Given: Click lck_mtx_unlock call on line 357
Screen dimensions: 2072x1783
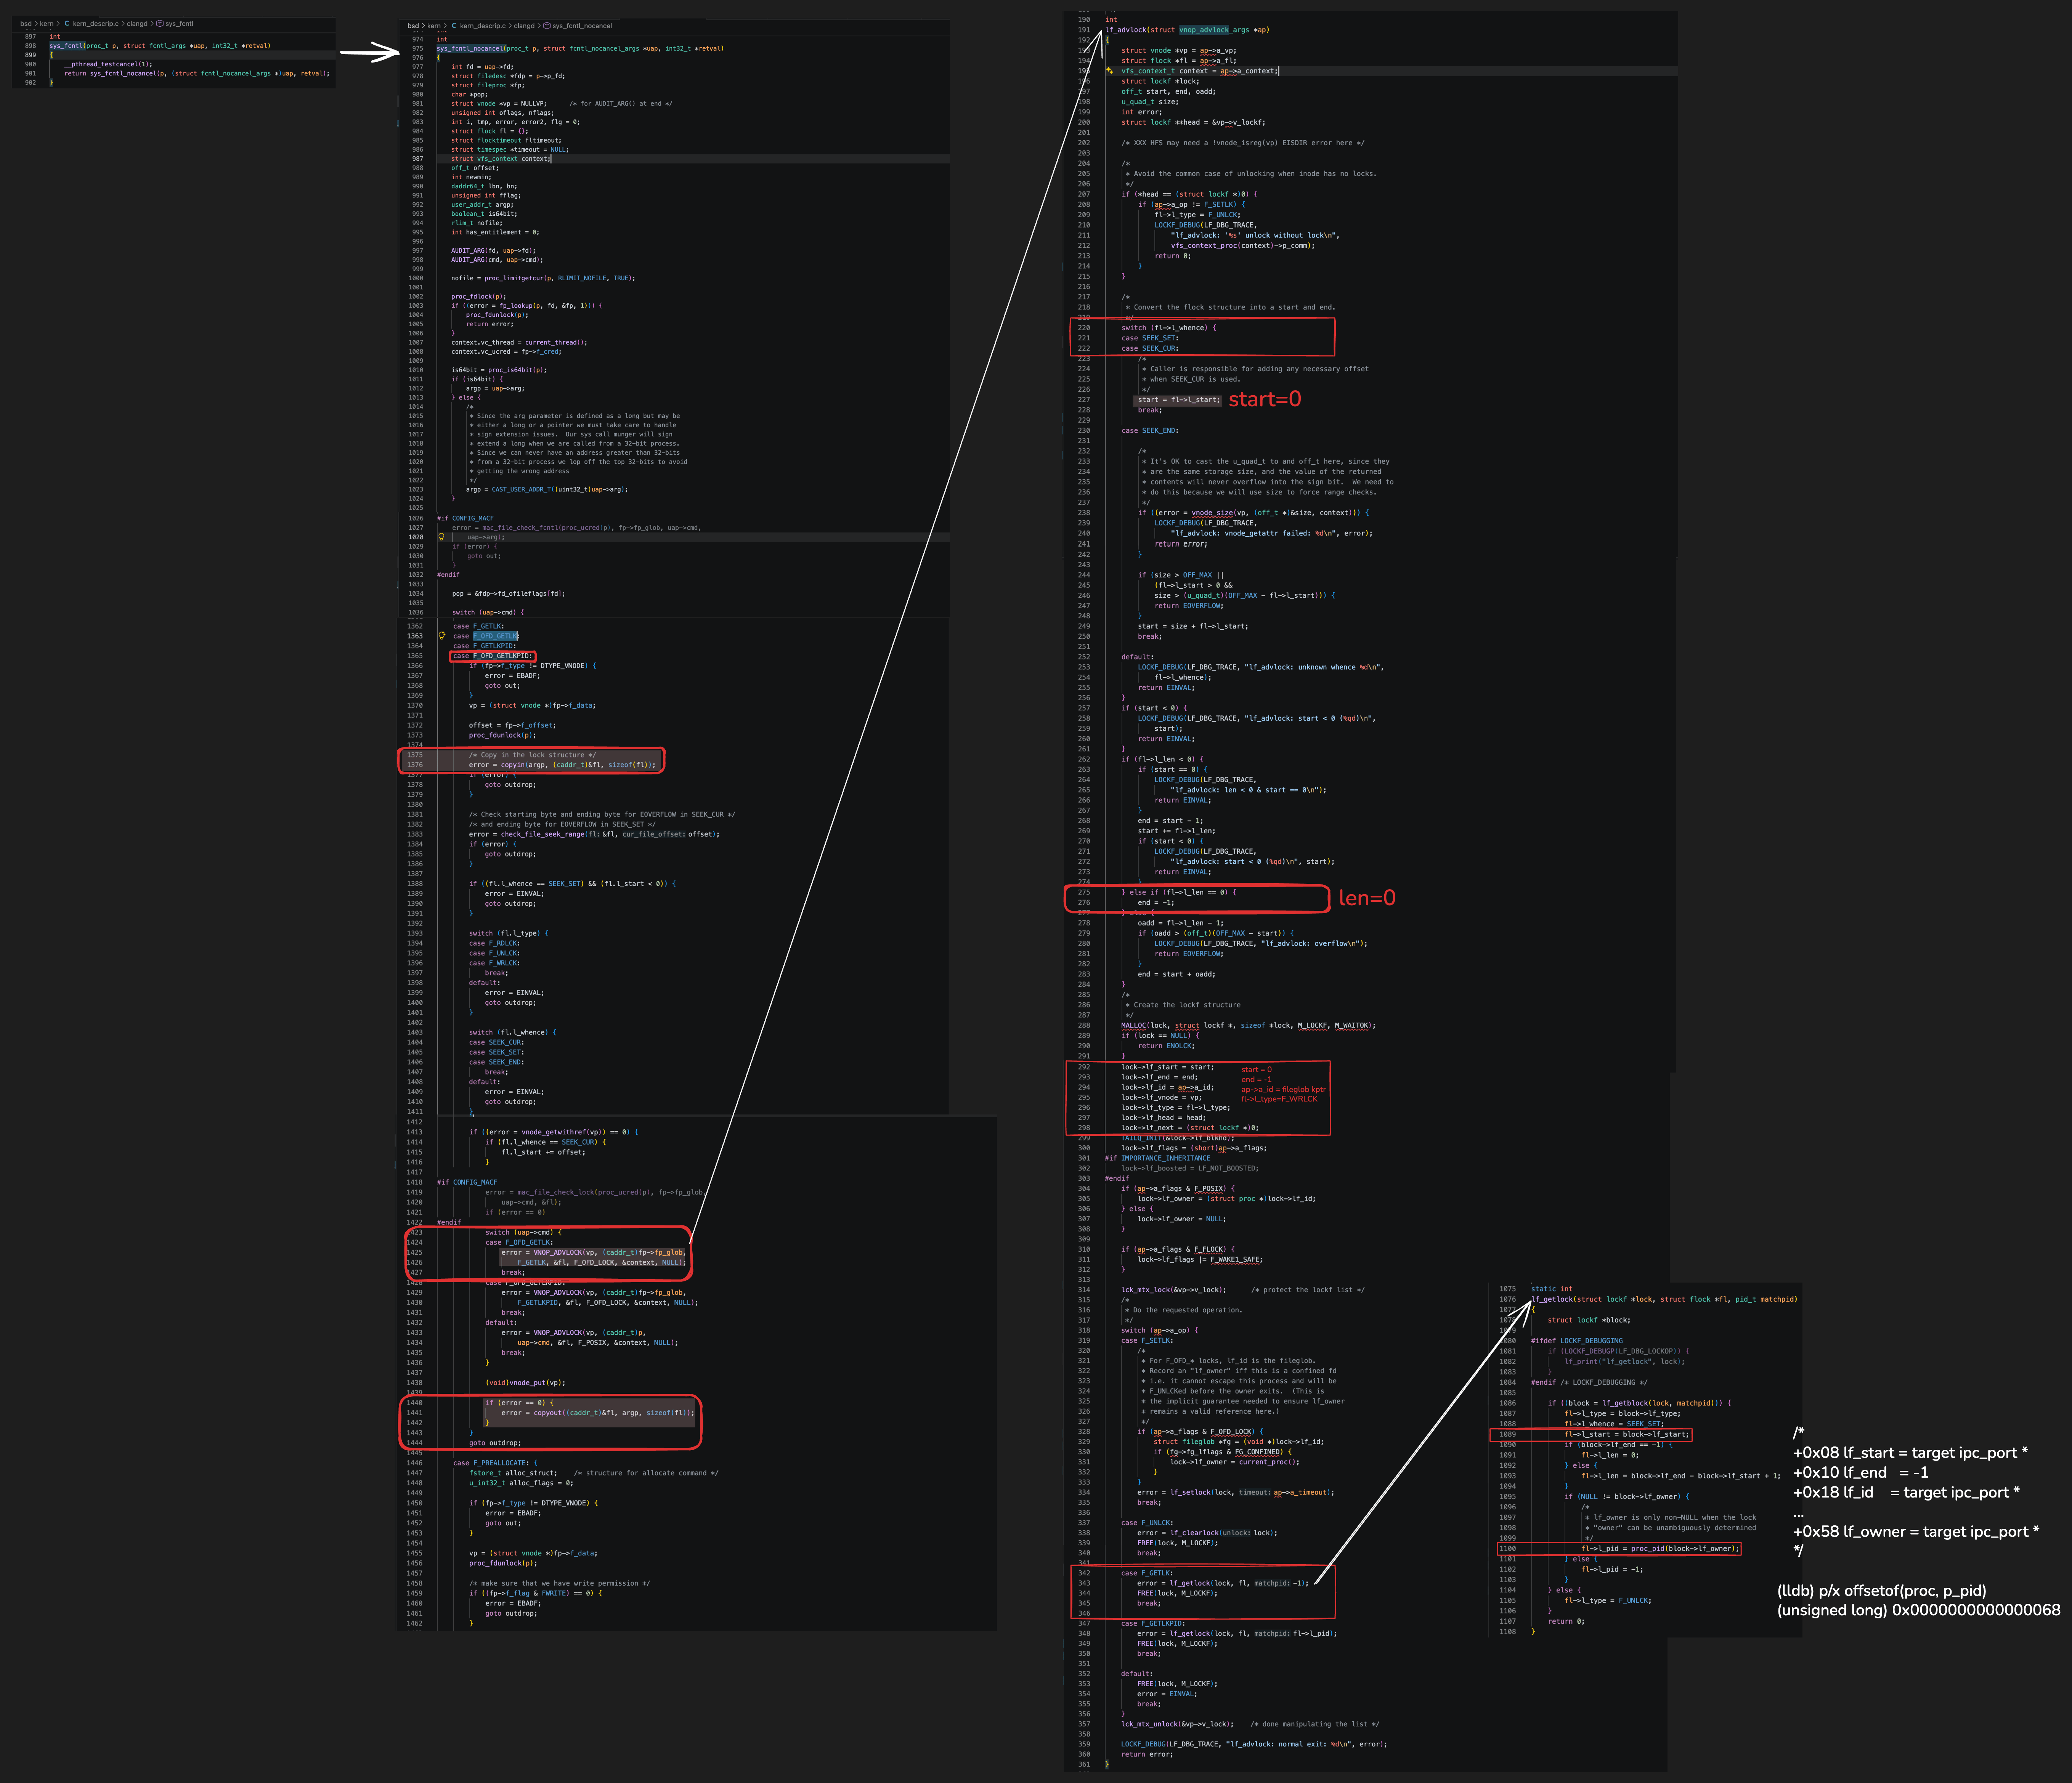Looking at the screenshot, I should (1177, 1724).
